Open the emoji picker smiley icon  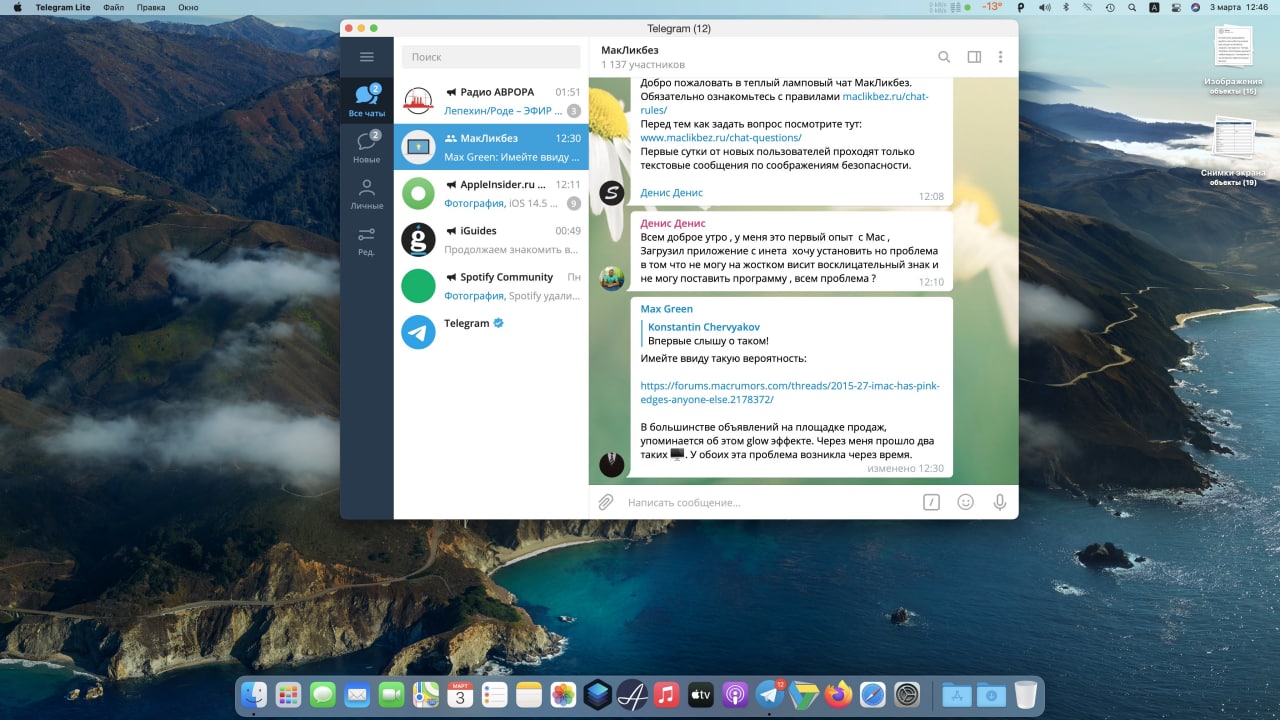(x=965, y=502)
